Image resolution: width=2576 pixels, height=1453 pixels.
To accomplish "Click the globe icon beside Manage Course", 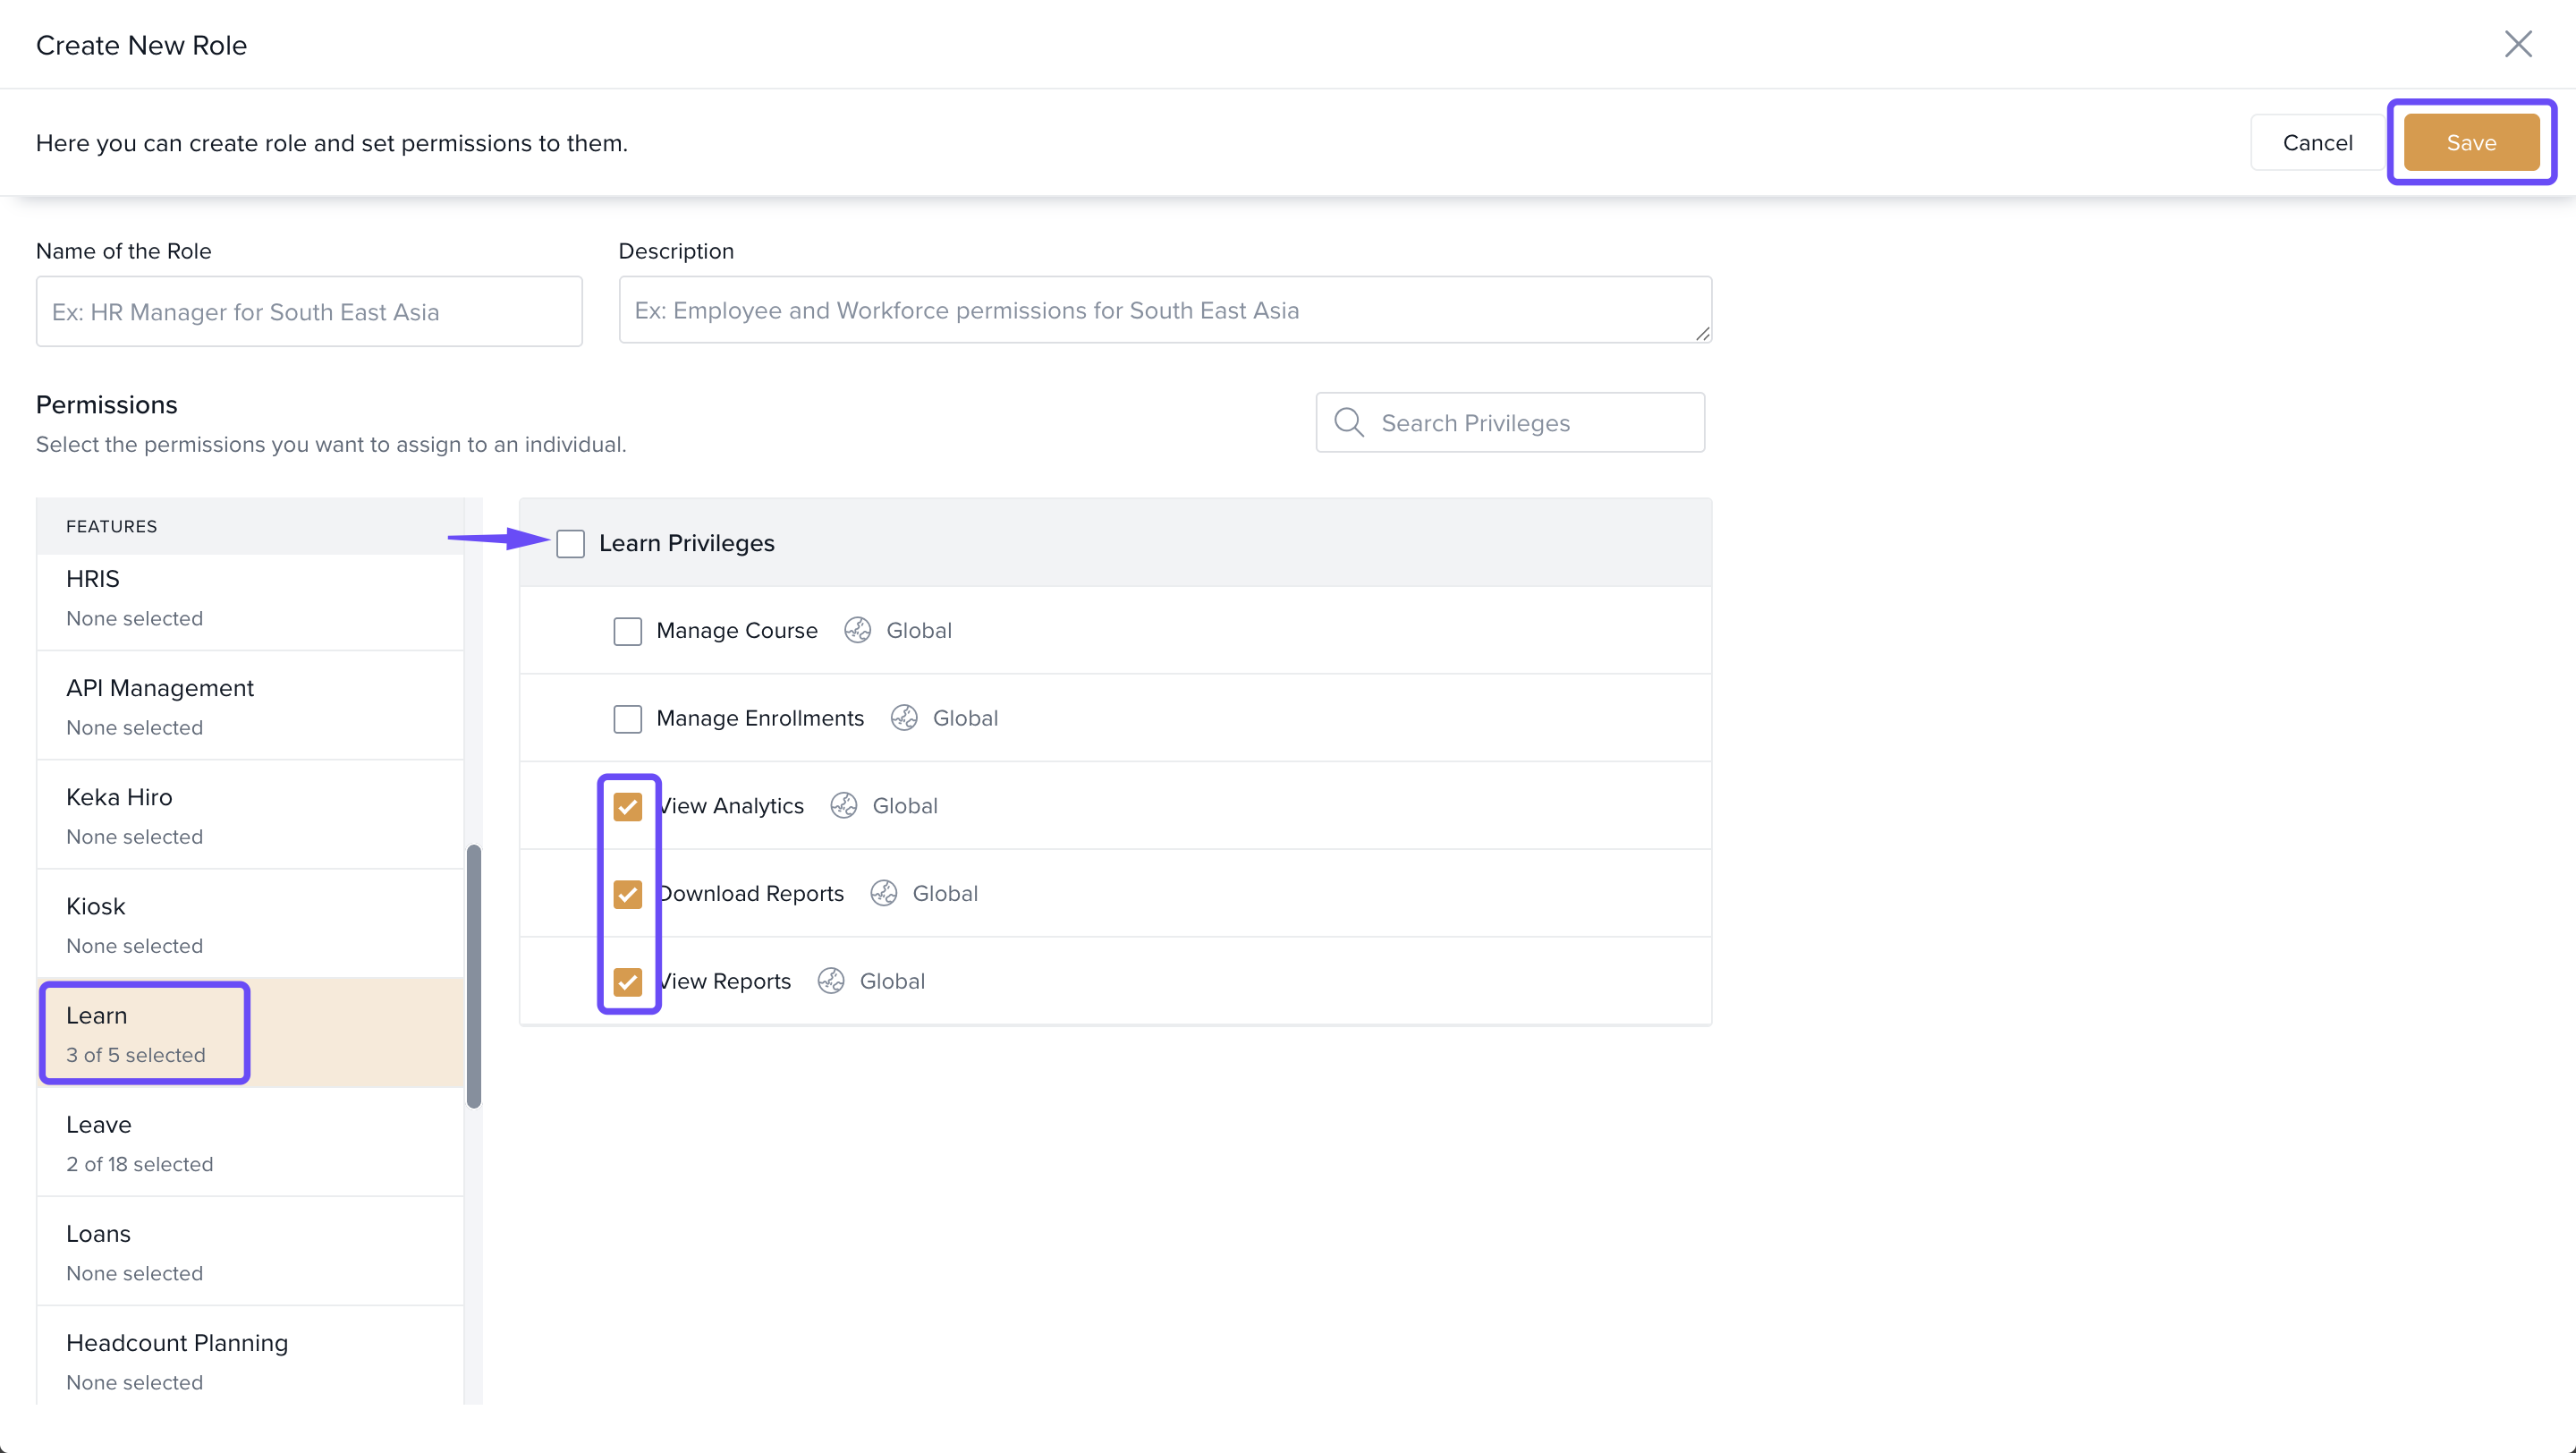I will [857, 630].
